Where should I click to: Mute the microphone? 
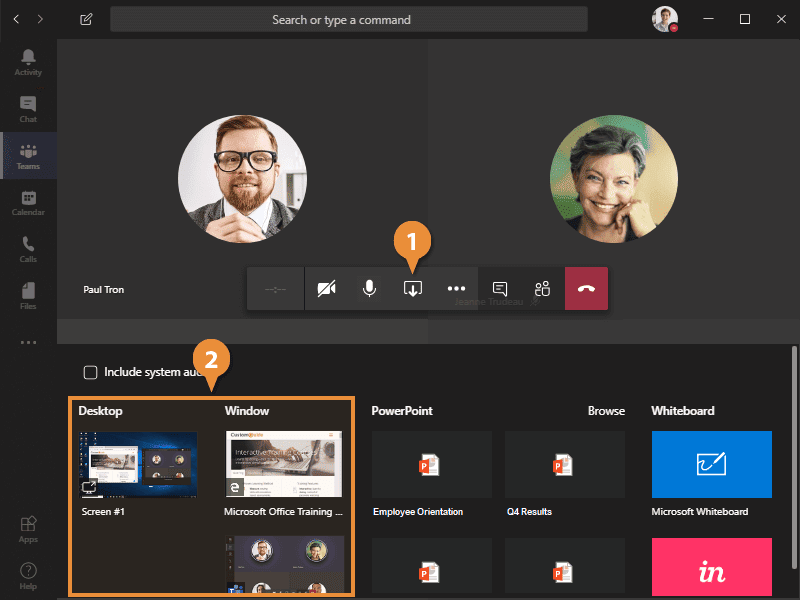(369, 289)
